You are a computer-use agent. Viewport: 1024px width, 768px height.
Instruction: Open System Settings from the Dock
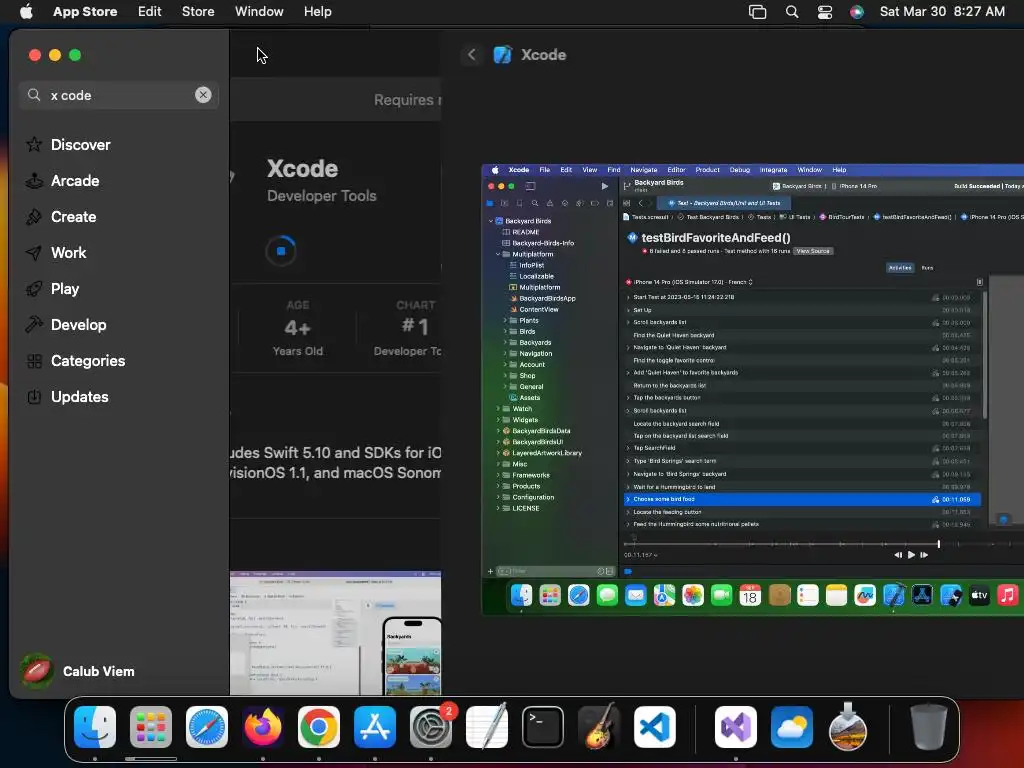(x=431, y=727)
